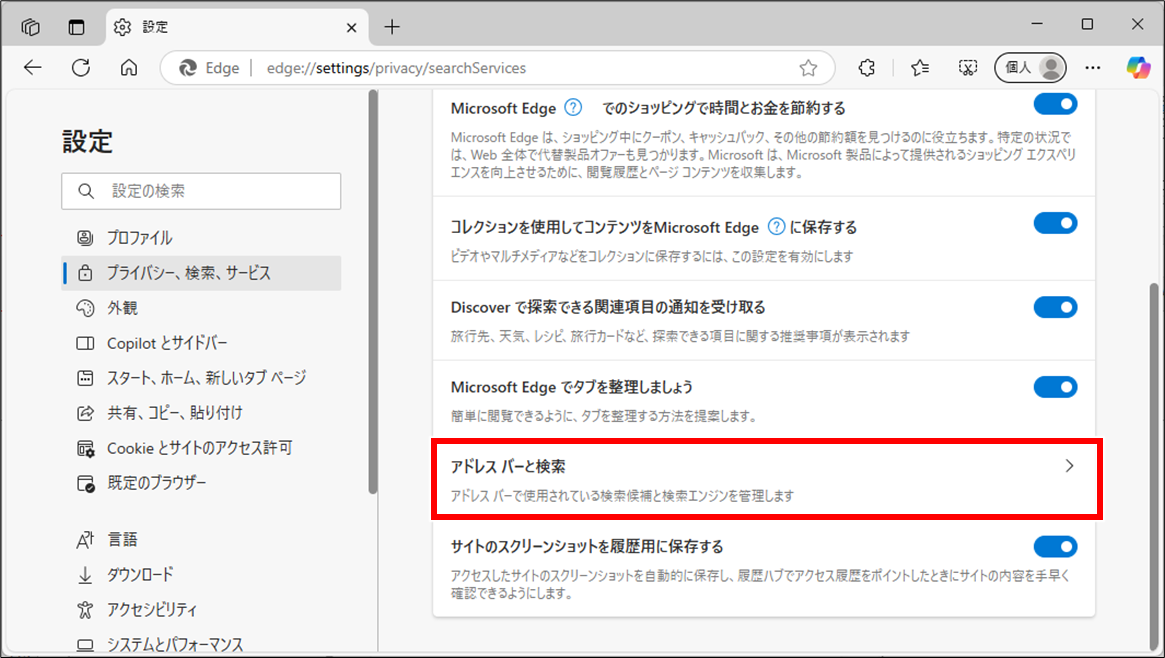Click the browser Back arrow
This screenshot has height=658, width=1165.
pos(33,68)
